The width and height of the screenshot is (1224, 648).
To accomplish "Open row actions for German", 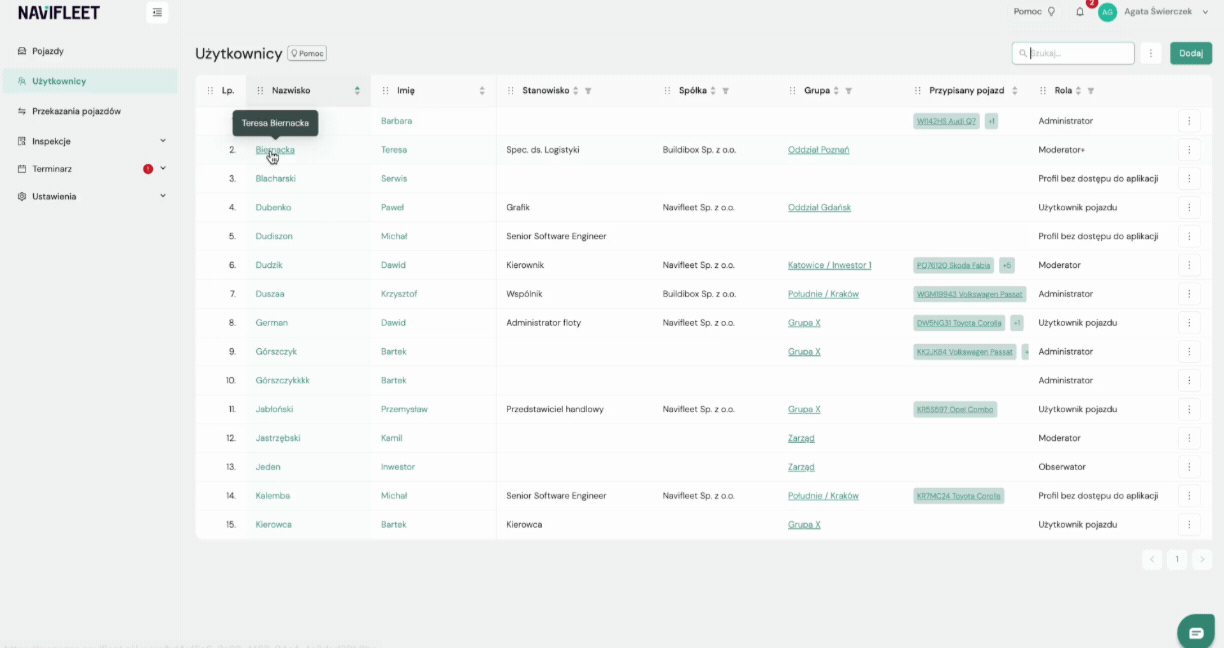I will click(1189, 323).
